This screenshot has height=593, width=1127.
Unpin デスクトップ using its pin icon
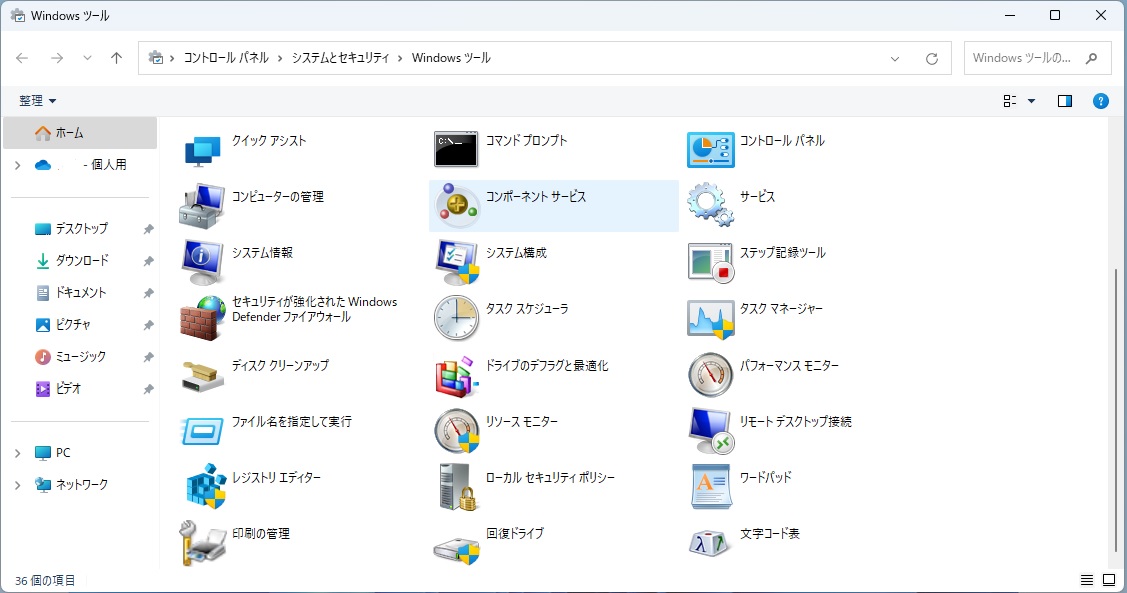148,229
